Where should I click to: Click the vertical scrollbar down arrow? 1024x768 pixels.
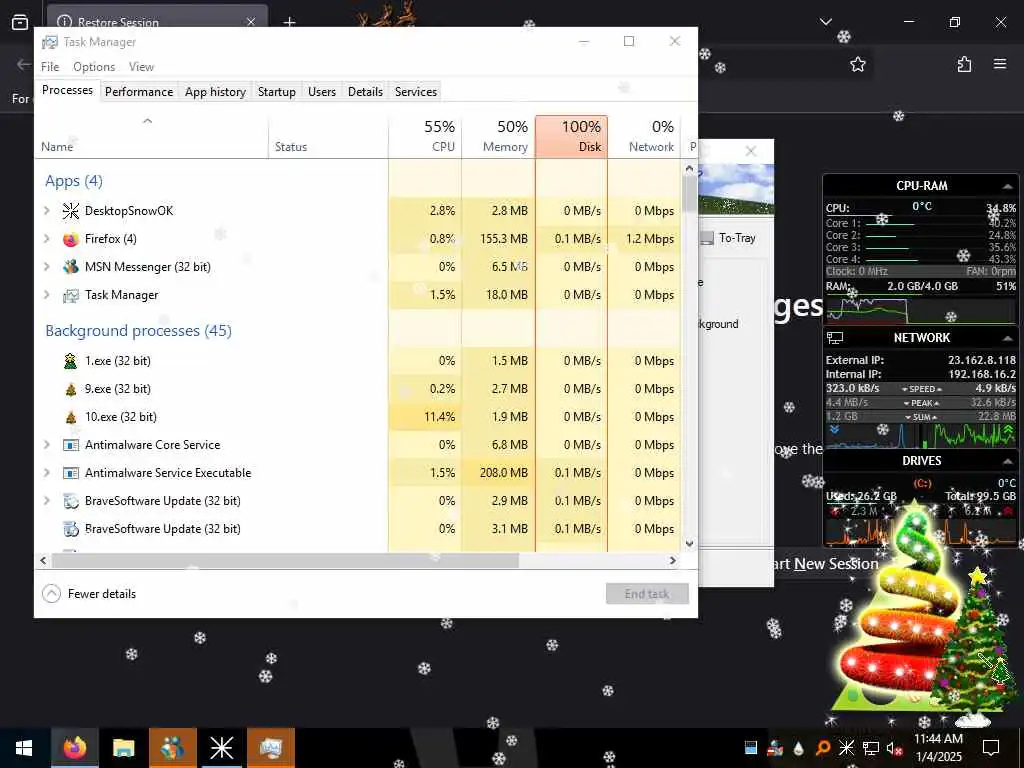click(690, 544)
